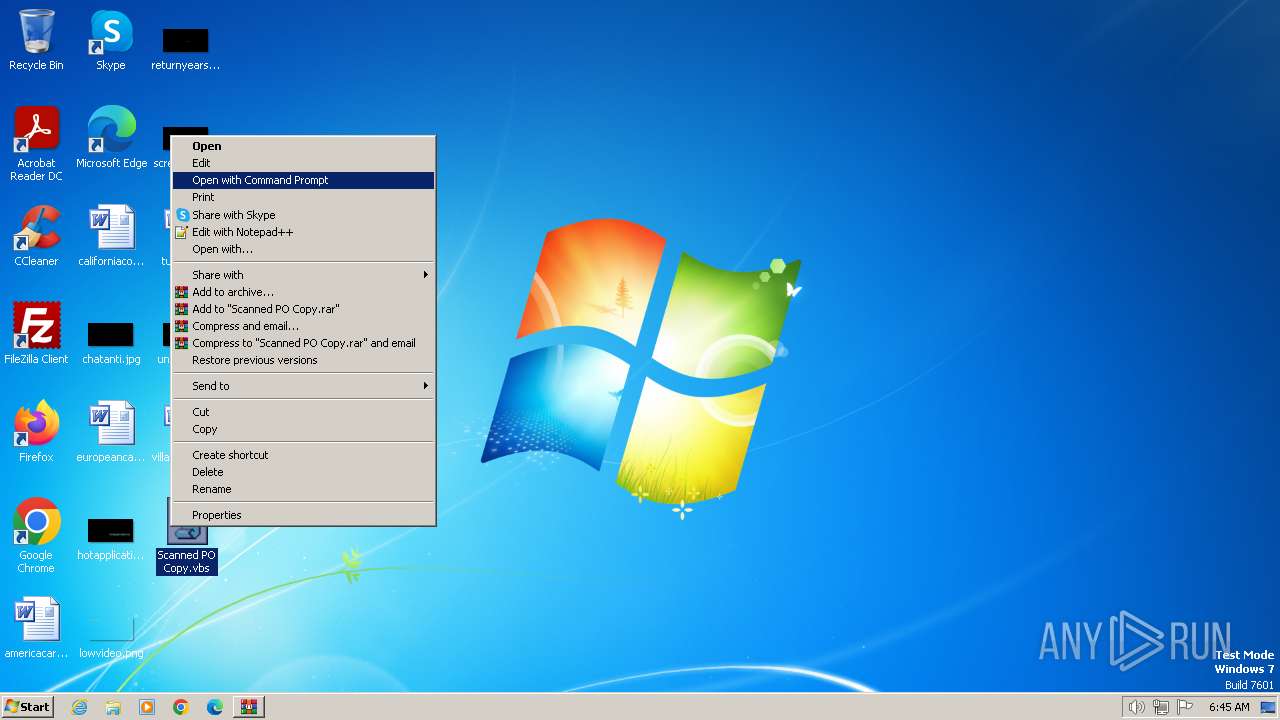Viewport: 1280px width, 720px height.
Task: Expand the Share with submenu
Action: (303, 275)
